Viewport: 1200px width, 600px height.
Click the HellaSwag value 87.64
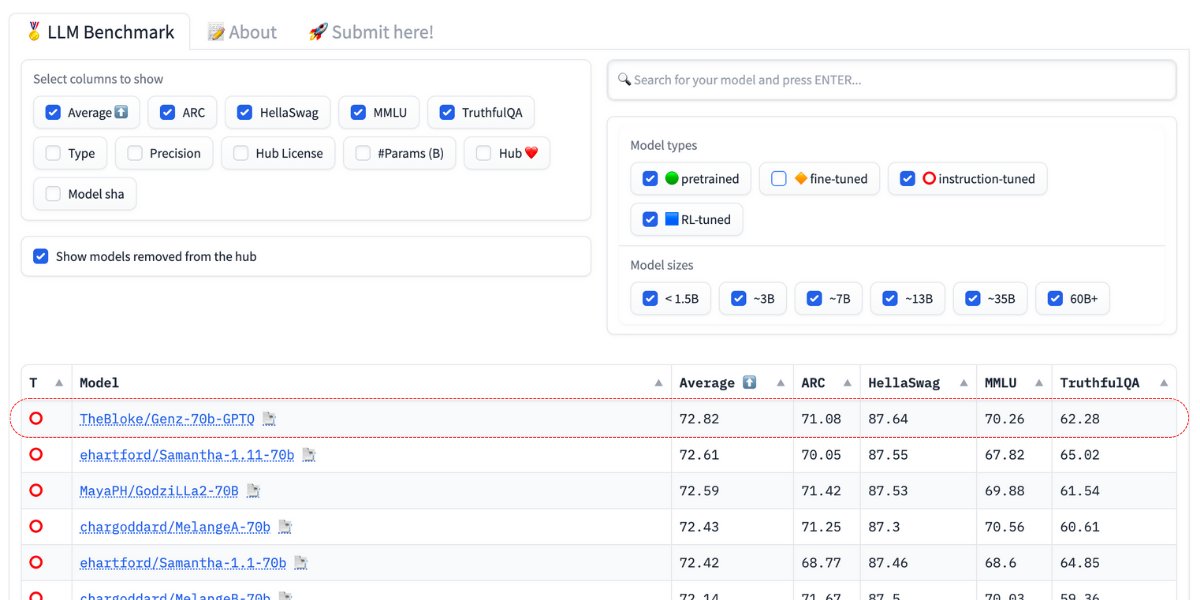[888, 419]
